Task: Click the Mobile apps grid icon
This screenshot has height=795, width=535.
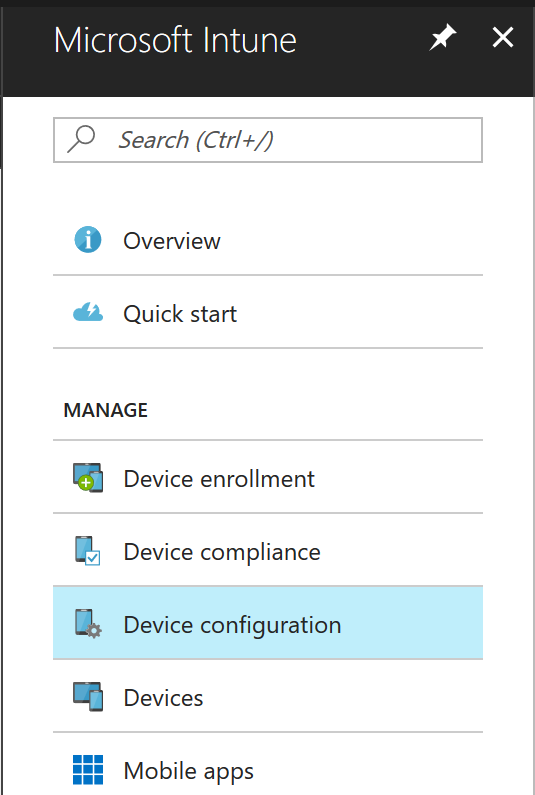Action: (88, 770)
